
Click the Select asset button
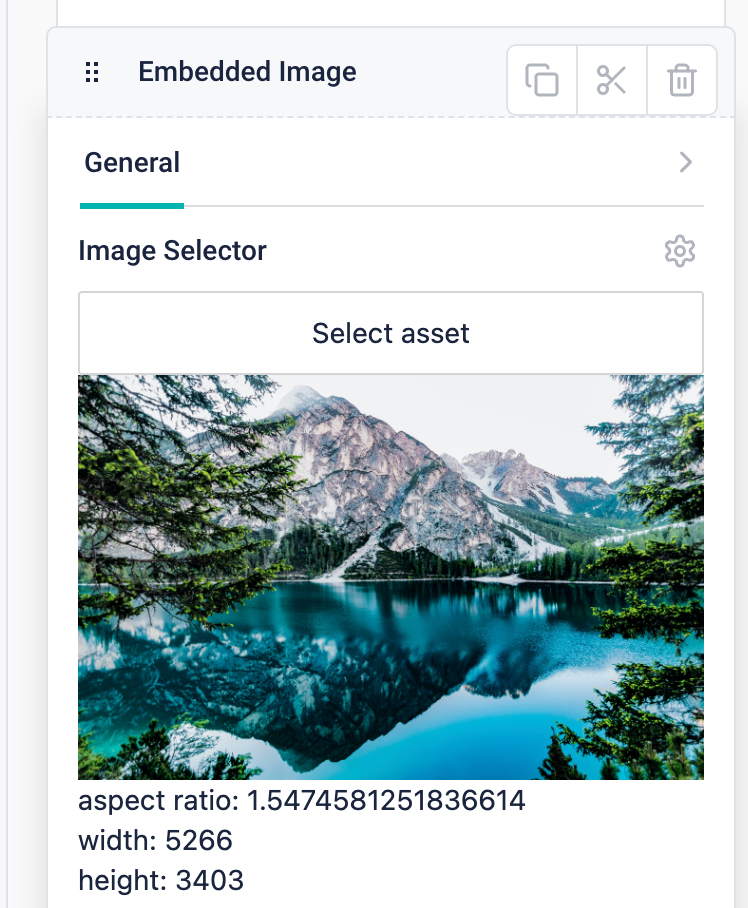tap(391, 333)
